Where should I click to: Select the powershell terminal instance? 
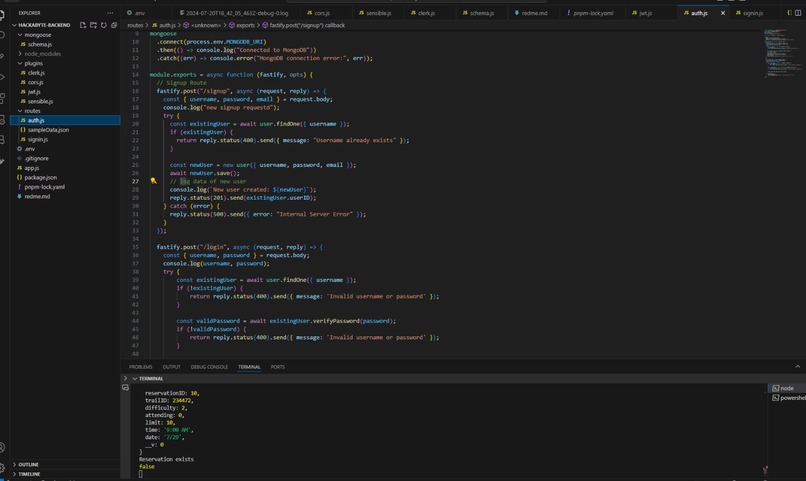(x=789, y=398)
